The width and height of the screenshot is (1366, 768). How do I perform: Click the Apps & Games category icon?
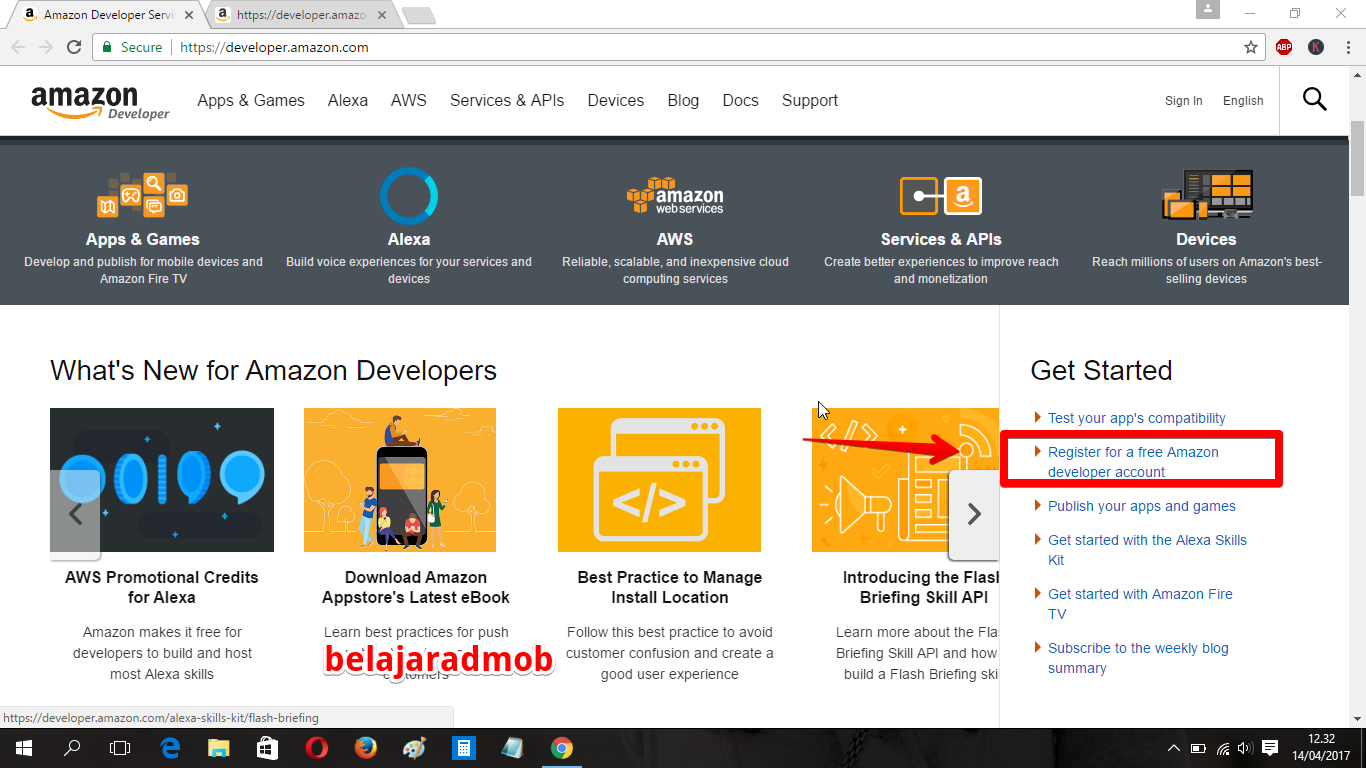pos(142,195)
